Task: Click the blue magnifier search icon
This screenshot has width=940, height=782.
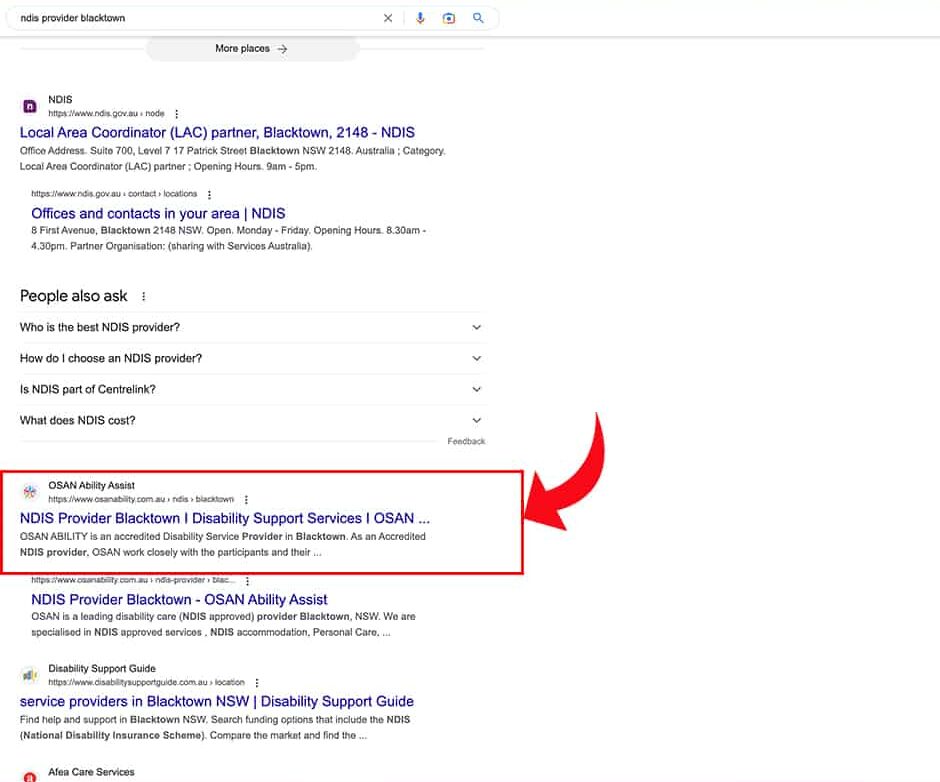Action: point(478,18)
